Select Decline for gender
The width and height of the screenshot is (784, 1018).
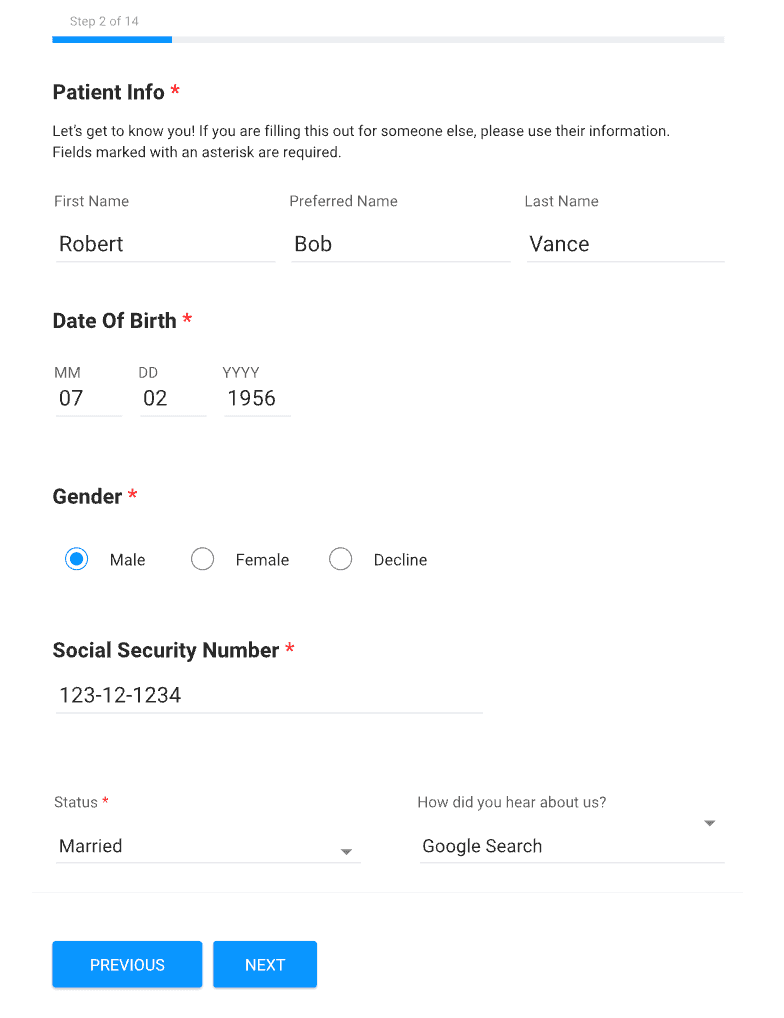341,559
